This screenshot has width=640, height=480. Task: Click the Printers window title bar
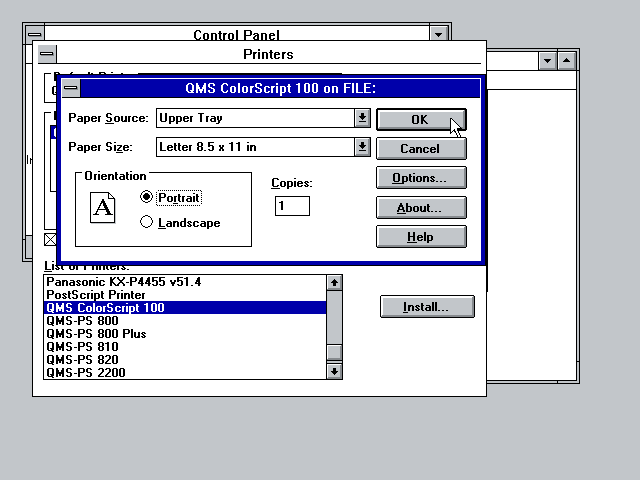pyautogui.click(x=268, y=54)
